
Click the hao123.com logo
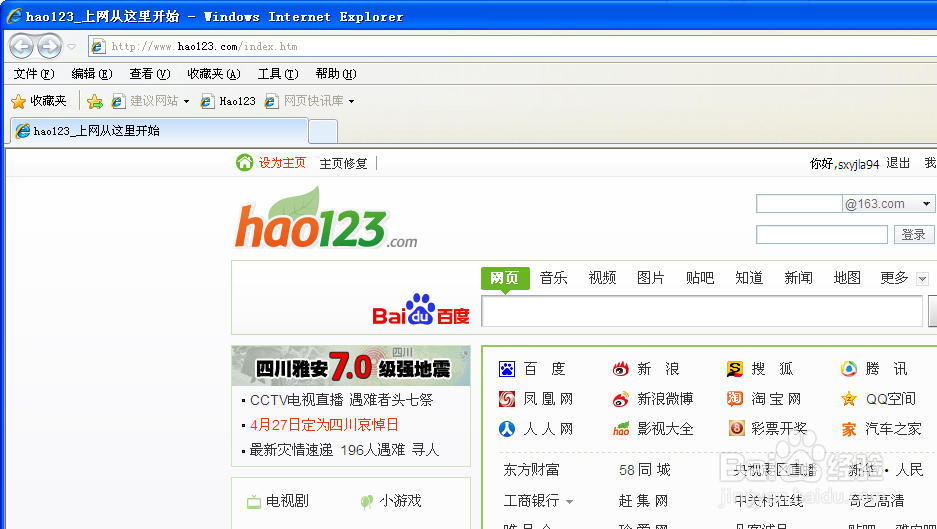(326, 218)
